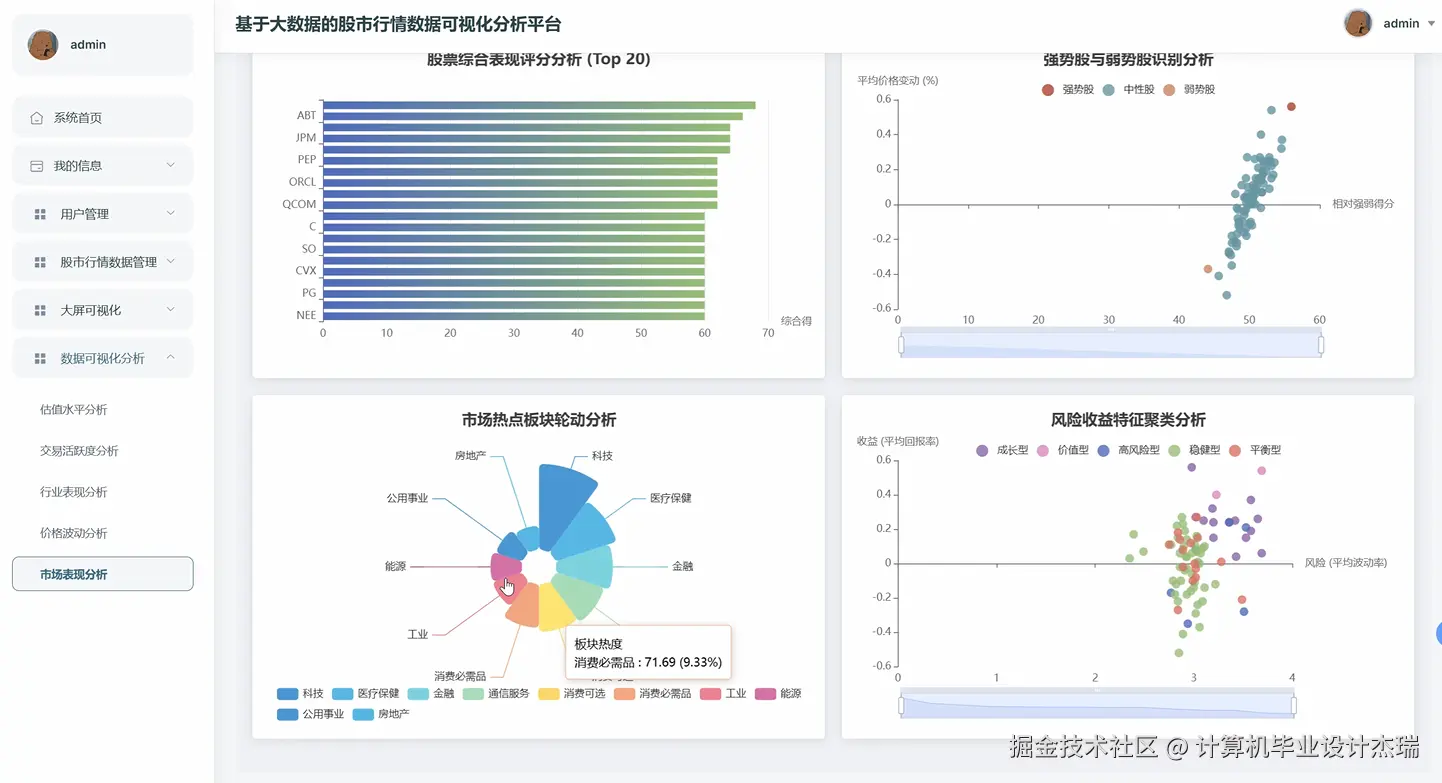The width and height of the screenshot is (1442, 783).
Task: Click the 风险收益特征聚类分析 chart title
Action: 1128,420
